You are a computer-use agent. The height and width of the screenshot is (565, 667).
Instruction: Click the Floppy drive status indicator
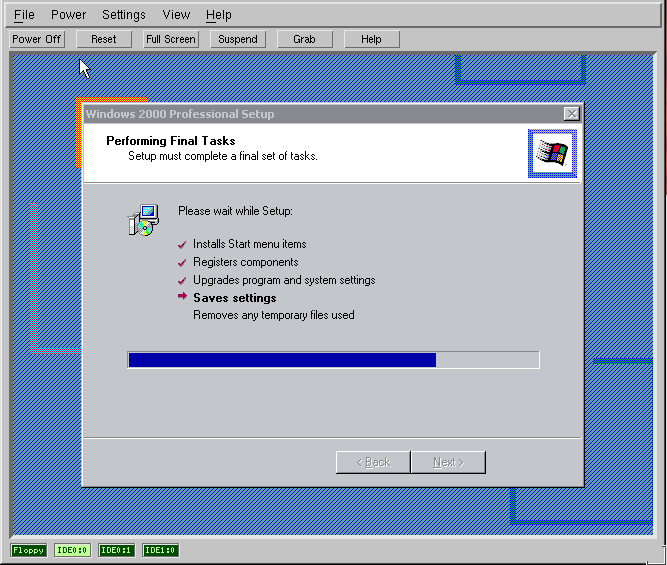click(28, 550)
